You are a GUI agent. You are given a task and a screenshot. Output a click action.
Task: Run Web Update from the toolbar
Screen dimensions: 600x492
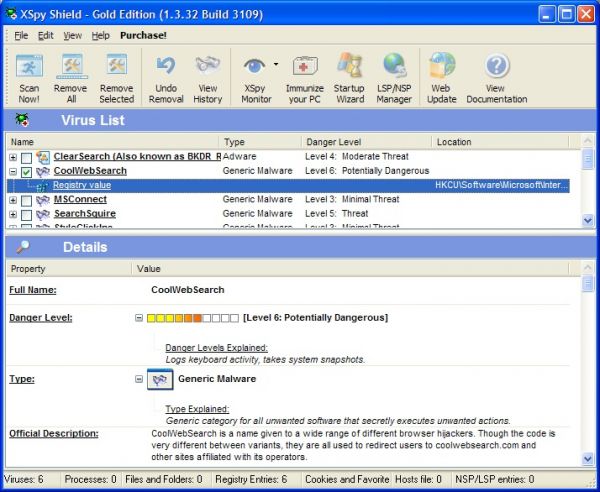pos(442,68)
